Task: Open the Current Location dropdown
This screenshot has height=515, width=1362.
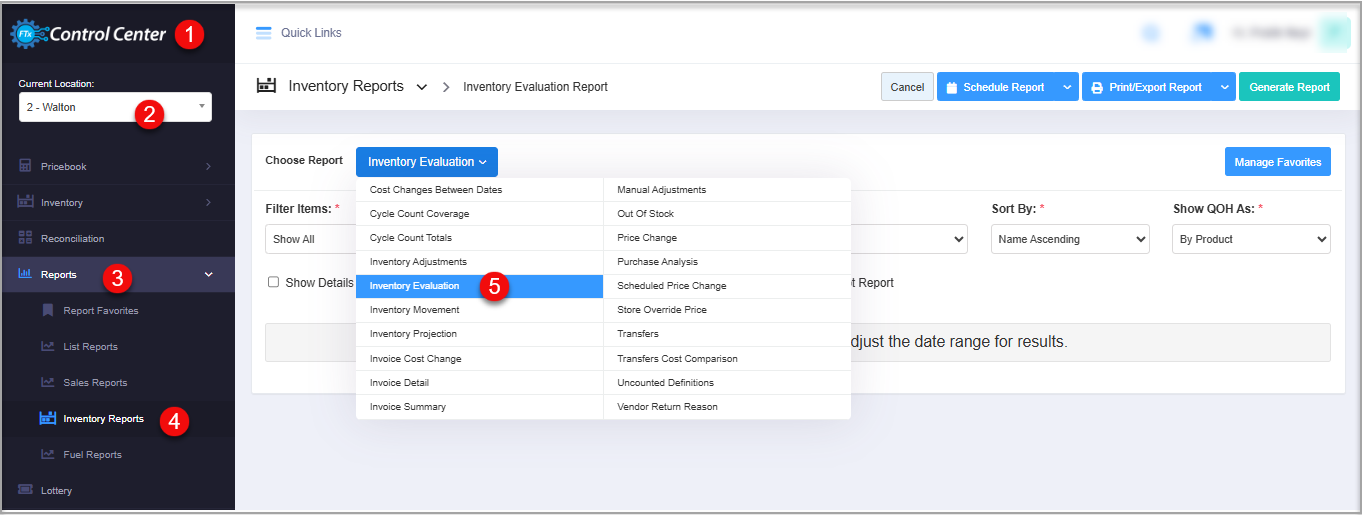Action: (x=115, y=107)
